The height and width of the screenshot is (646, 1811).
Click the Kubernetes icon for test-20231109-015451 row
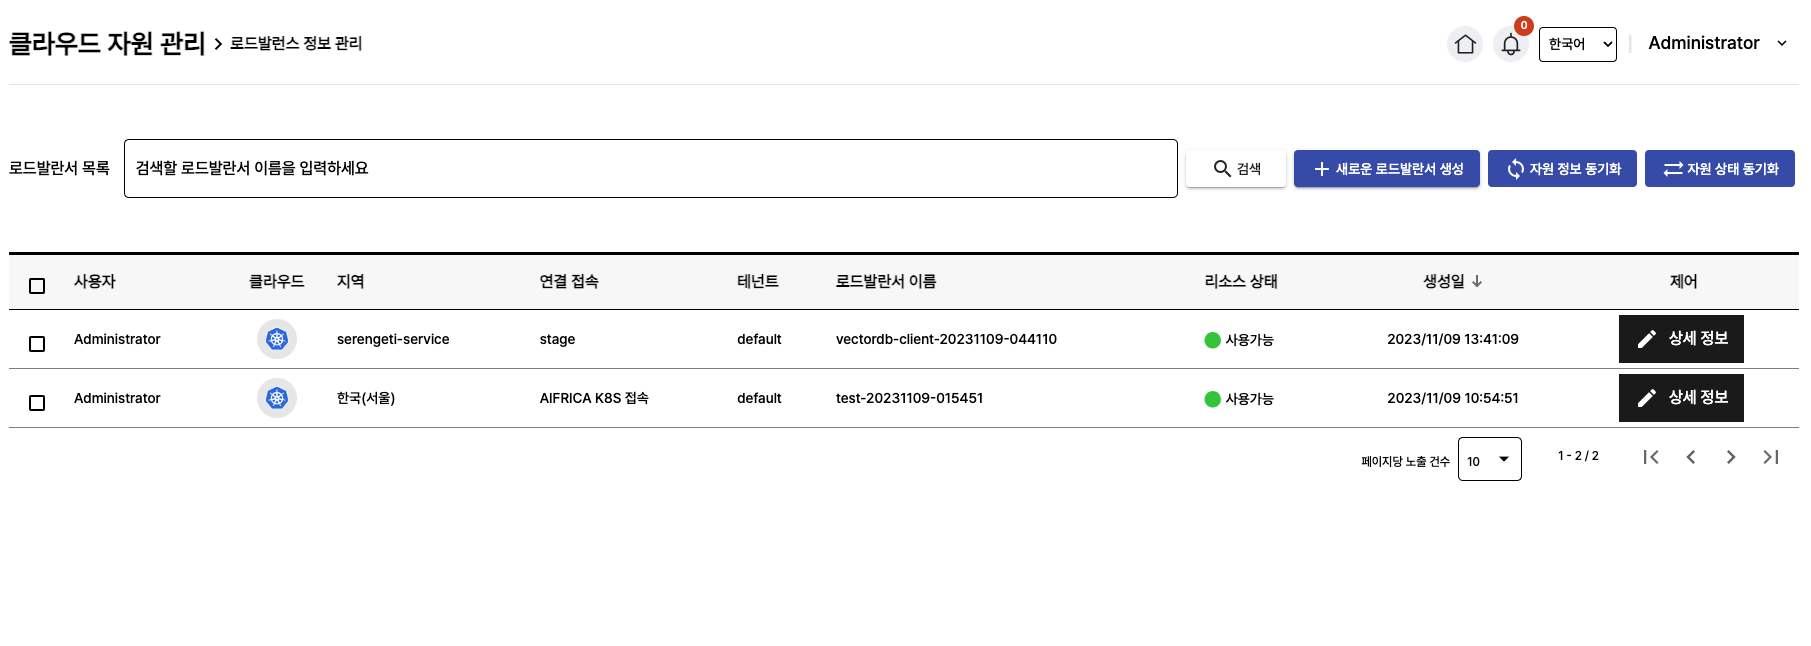tap(277, 398)
